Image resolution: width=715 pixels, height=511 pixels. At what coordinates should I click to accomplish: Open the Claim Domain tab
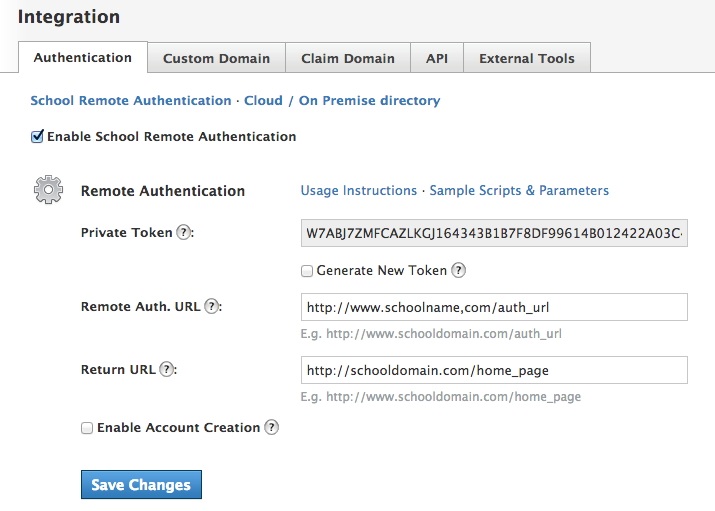tap(348, 58)
